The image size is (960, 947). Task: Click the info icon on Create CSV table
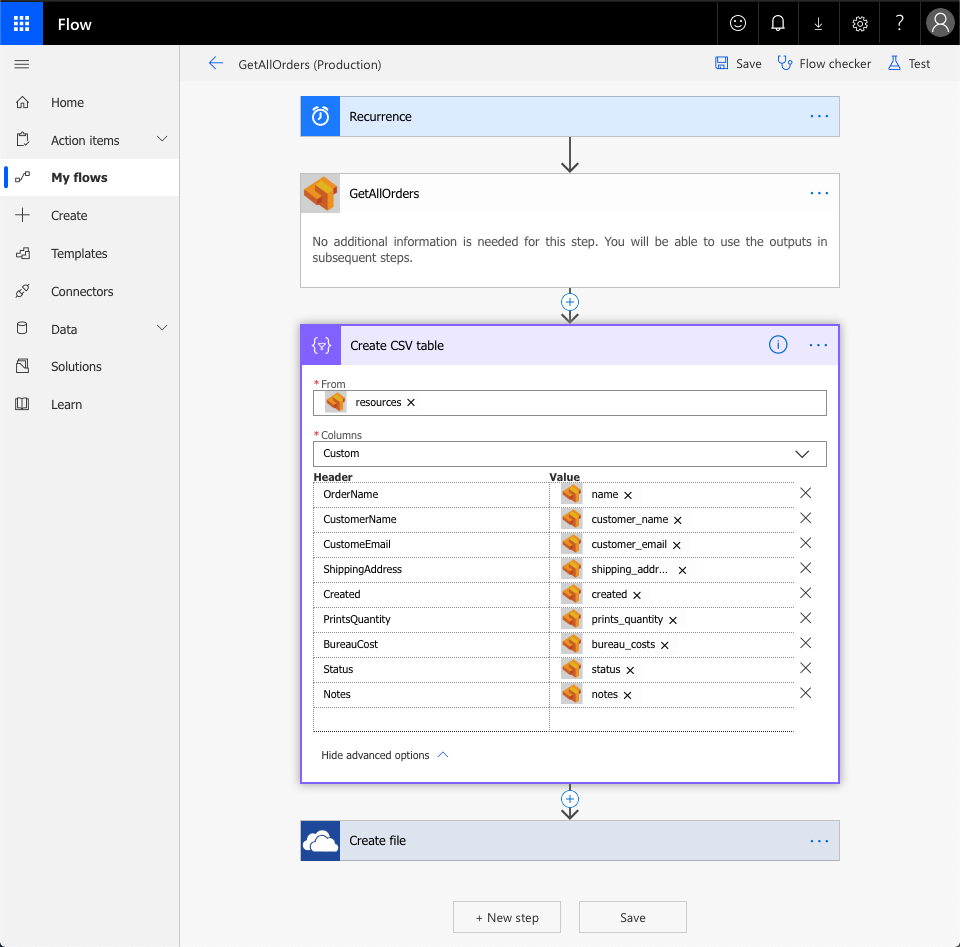[x=778, y=345]
